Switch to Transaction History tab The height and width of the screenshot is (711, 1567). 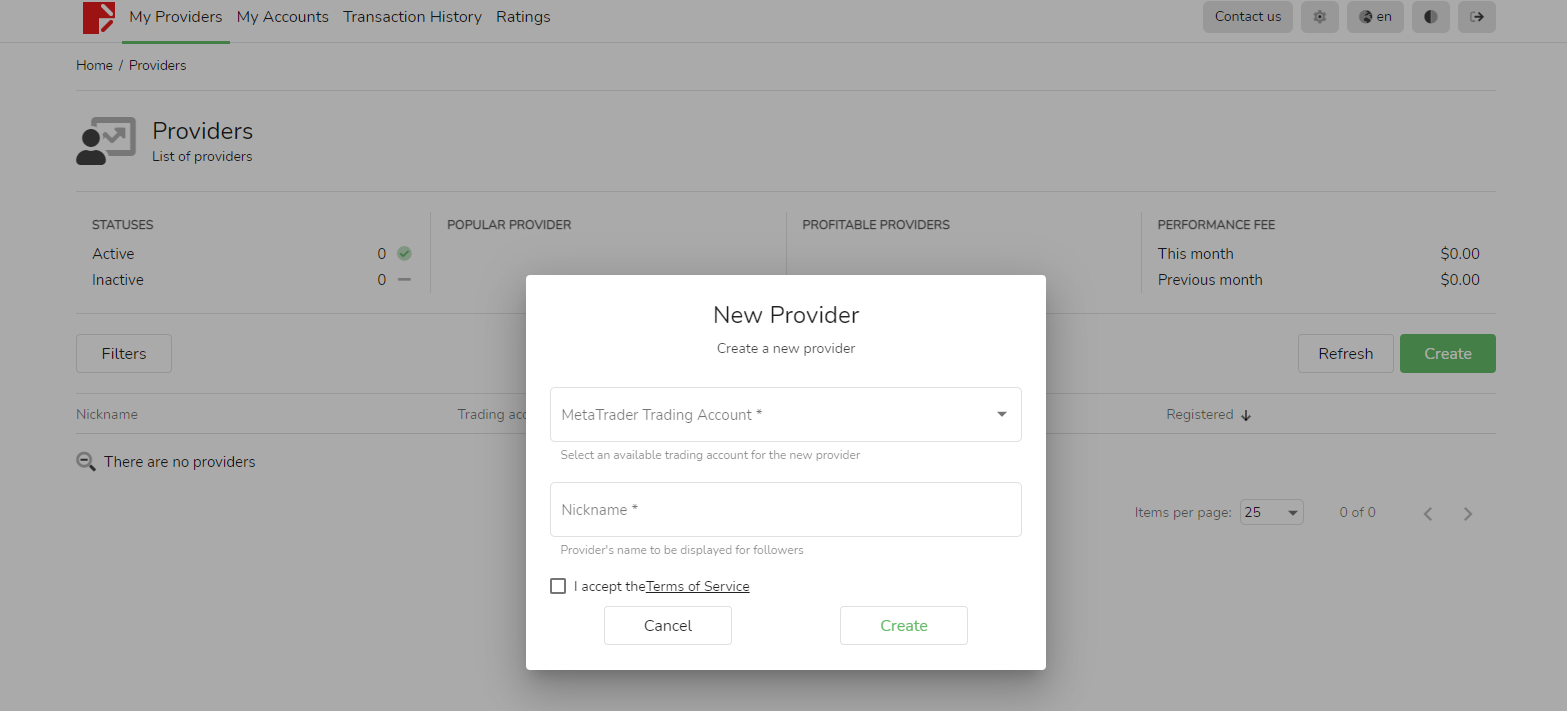(412, 17)
